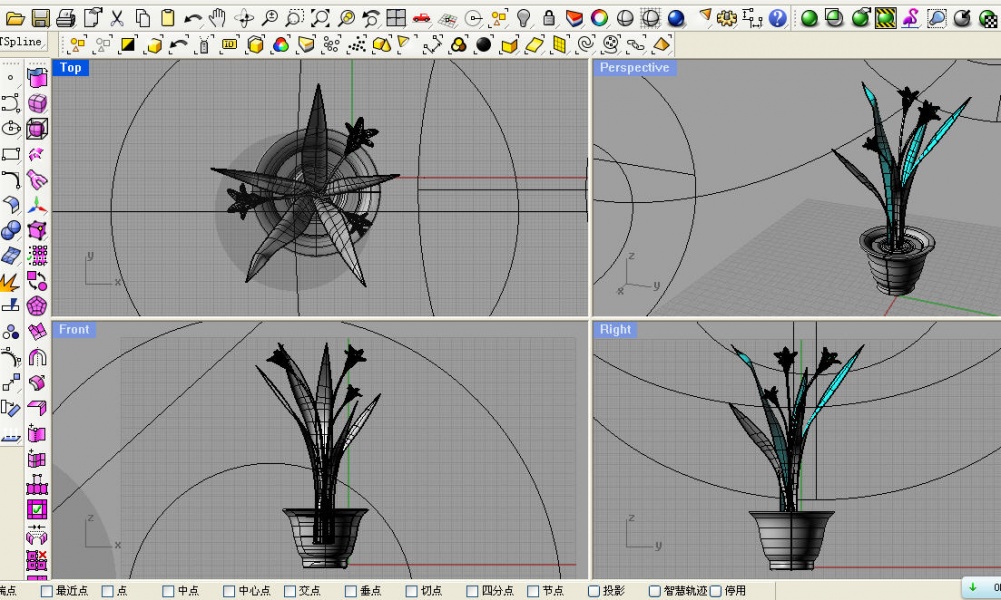Choose the Zoom Window tool

294,18
